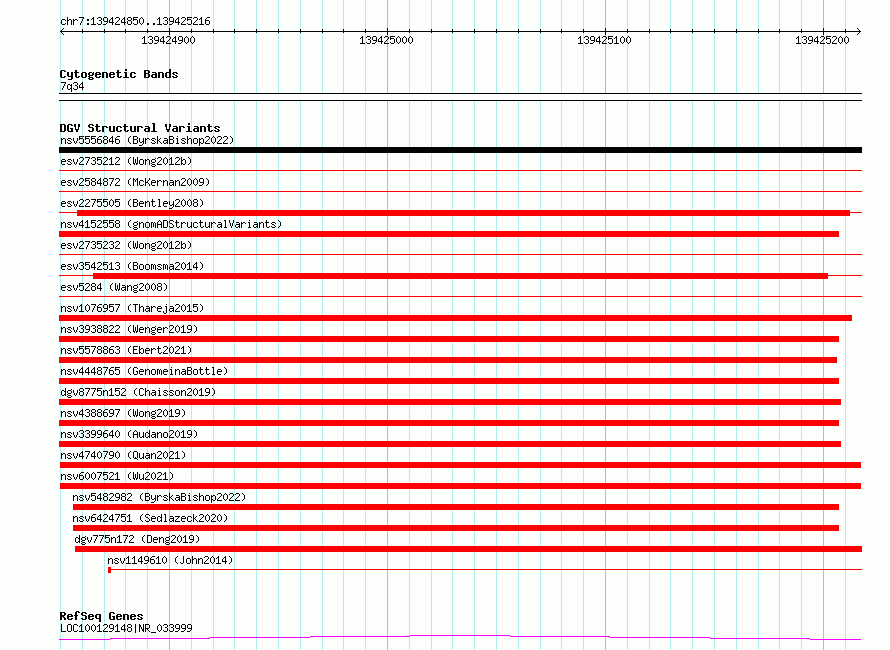Screen dimensions: 890x650
Task: Click the red bar under nsv1076957 (Thareja2015)
Action: 455,318
